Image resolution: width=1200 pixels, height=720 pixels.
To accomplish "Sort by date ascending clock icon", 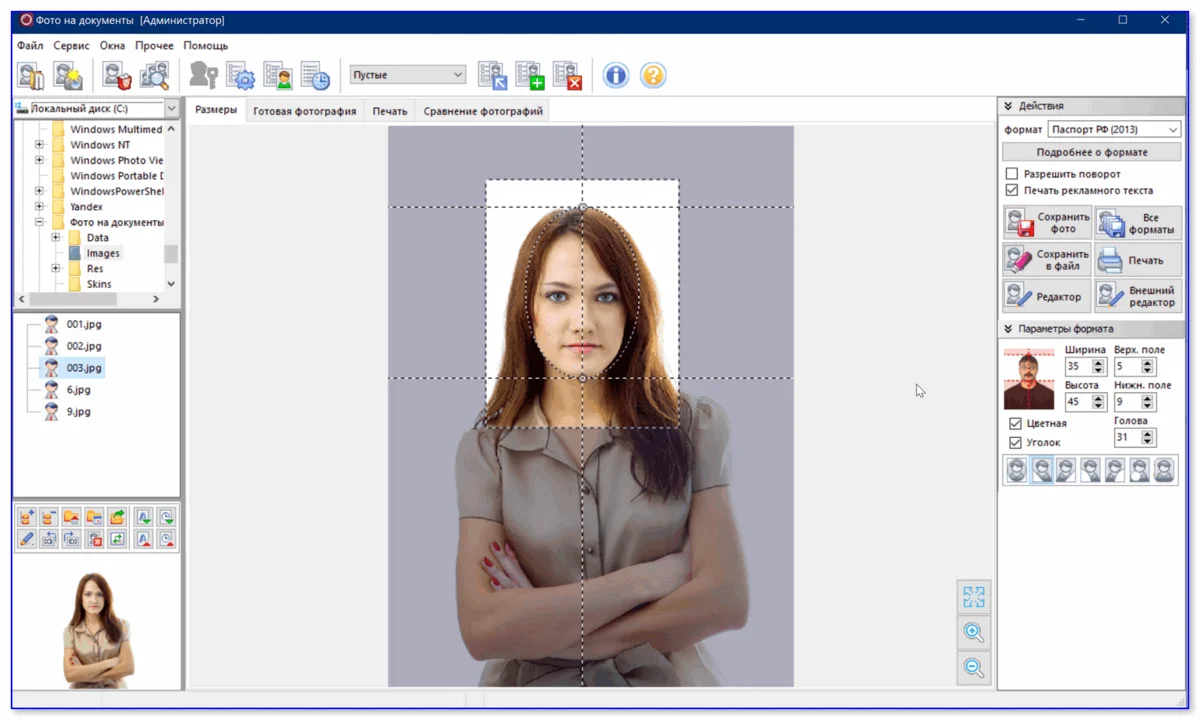I will 166,517.
